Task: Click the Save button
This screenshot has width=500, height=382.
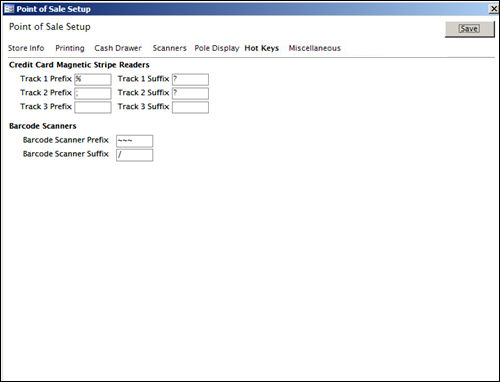Action: click(470, 29)
